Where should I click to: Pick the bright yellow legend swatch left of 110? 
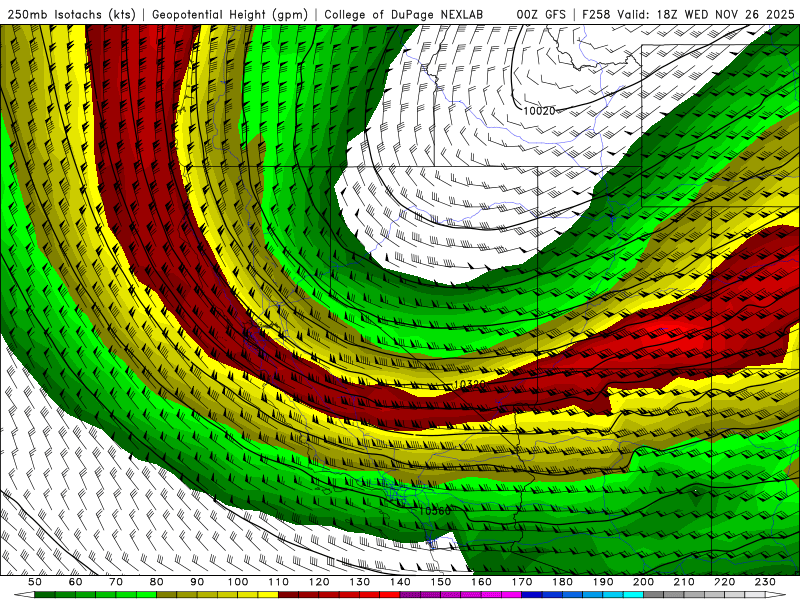coord(268,595)
